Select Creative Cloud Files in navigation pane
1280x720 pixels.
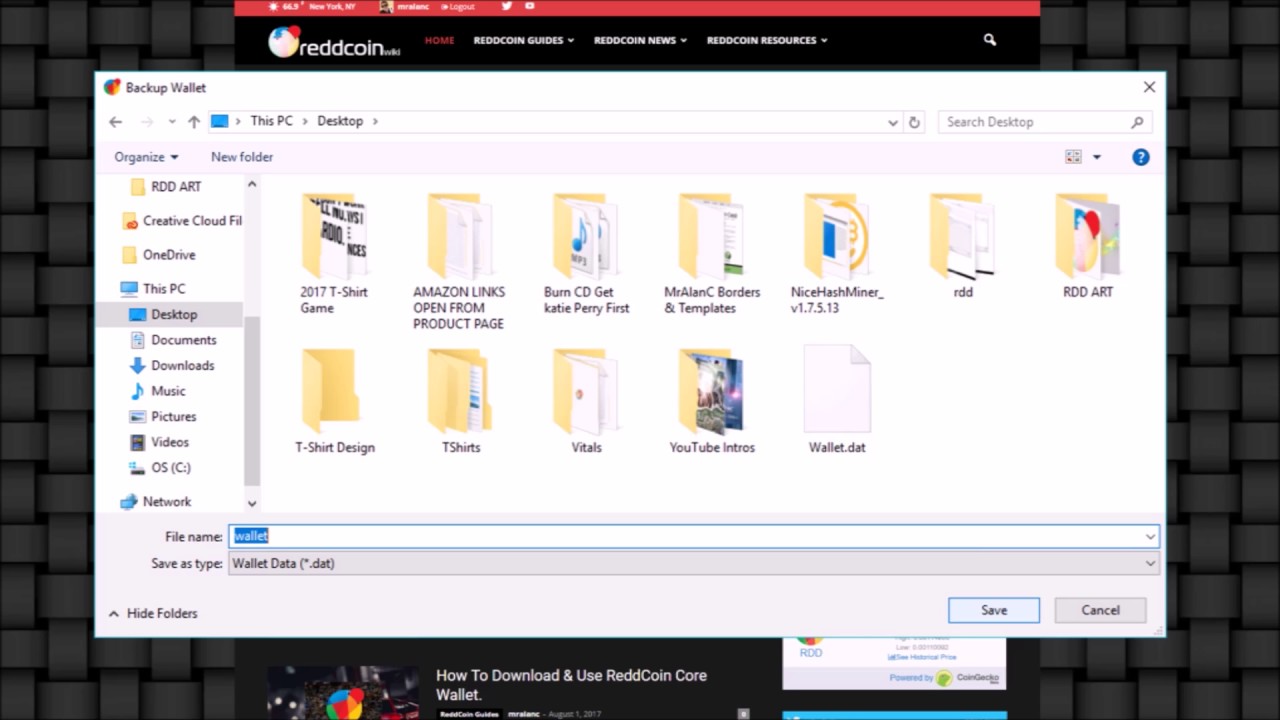pos(182,221)
